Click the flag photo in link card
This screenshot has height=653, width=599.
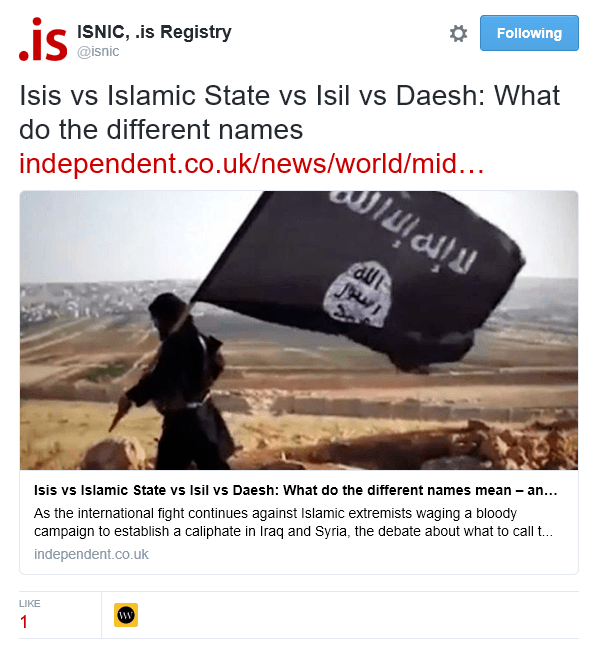tap(299, 330)
